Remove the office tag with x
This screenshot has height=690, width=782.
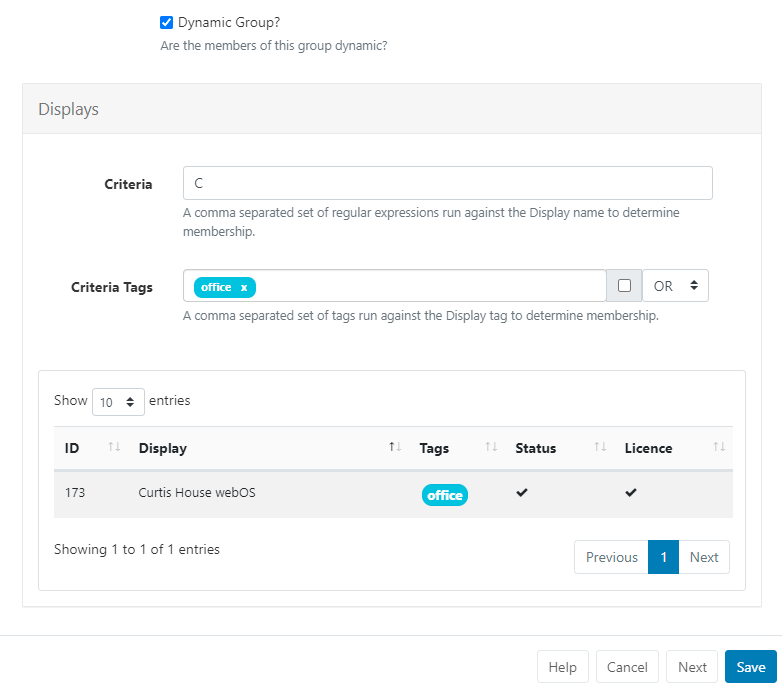(x=243, y=287)
